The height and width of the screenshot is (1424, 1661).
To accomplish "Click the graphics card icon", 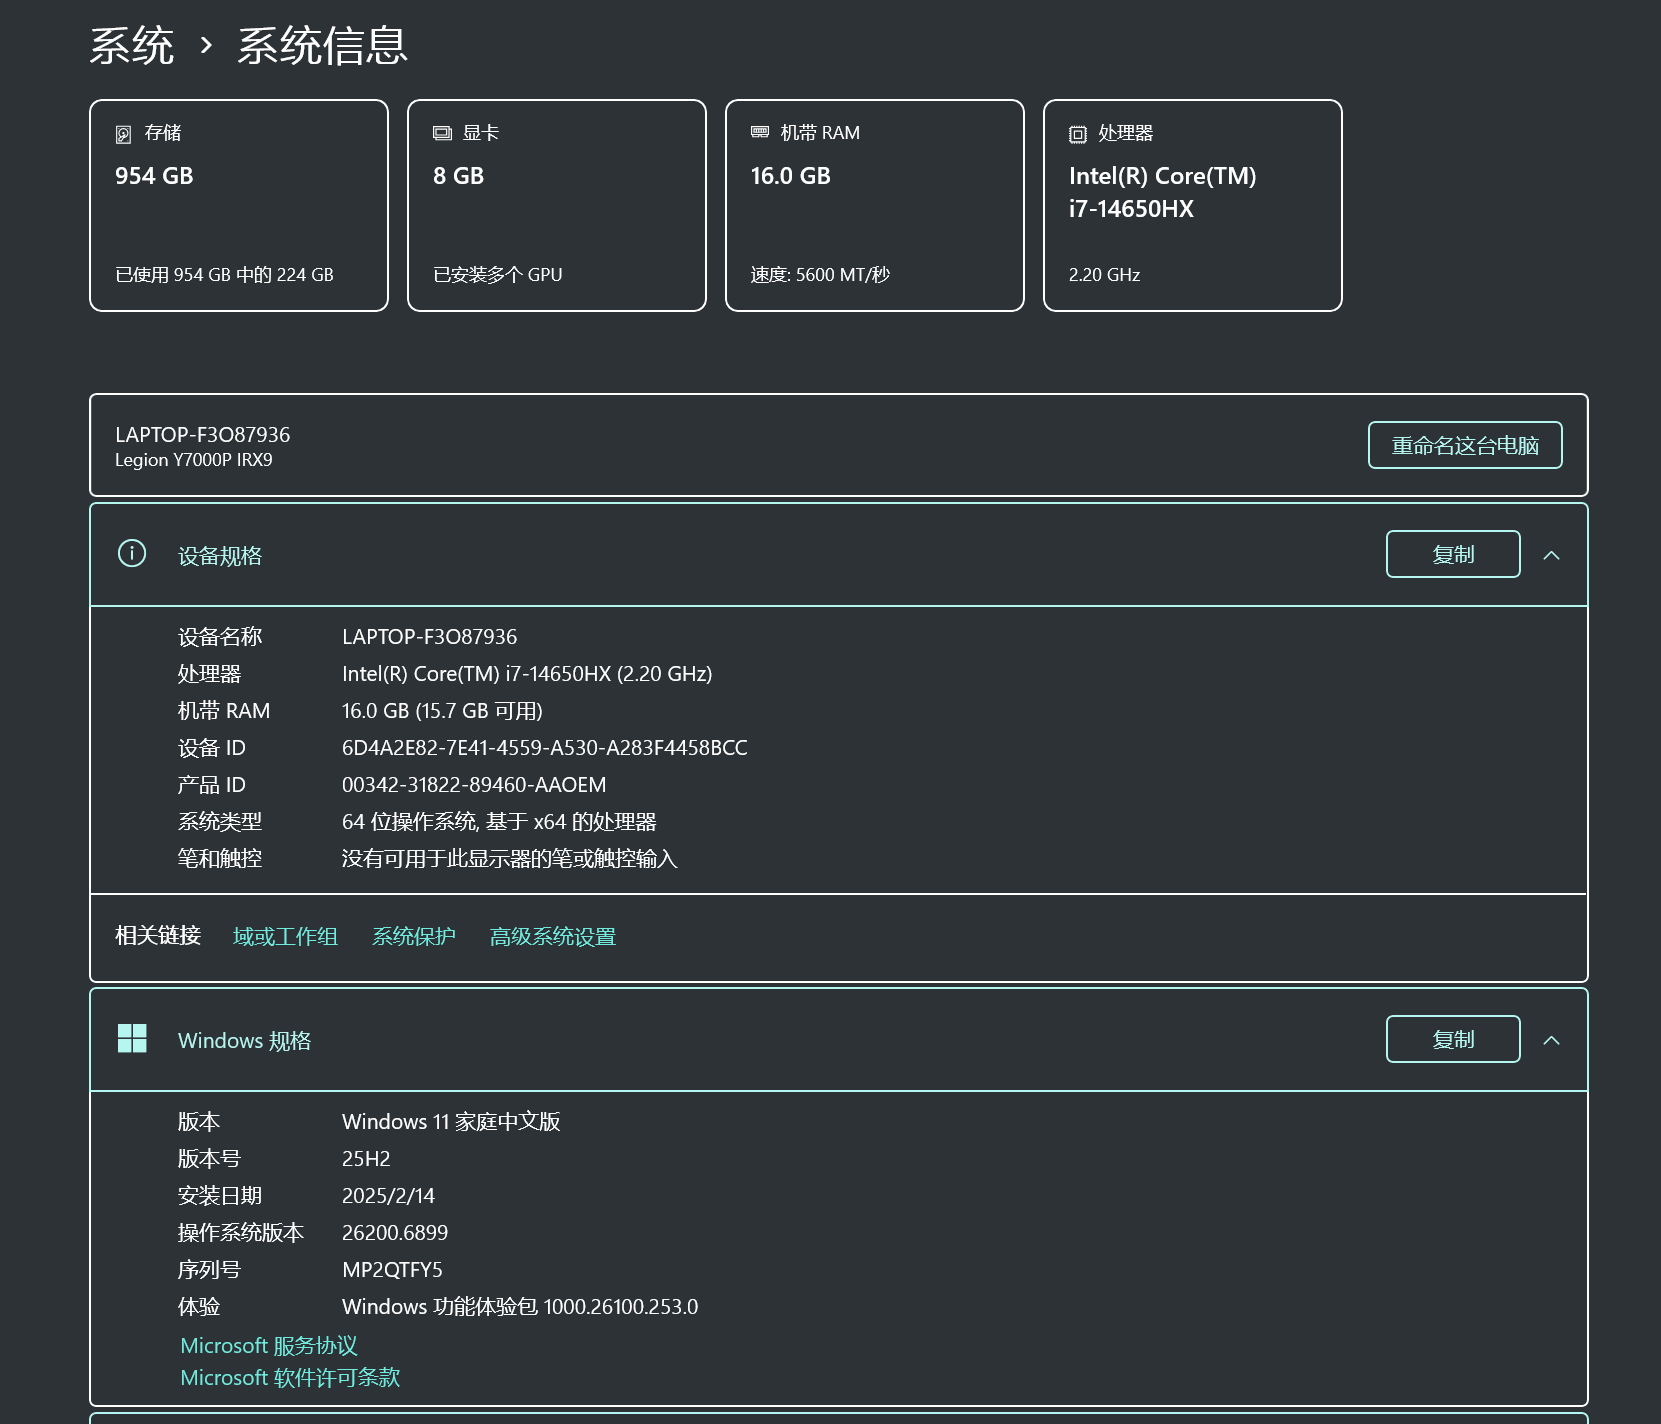I will point(442,133).
